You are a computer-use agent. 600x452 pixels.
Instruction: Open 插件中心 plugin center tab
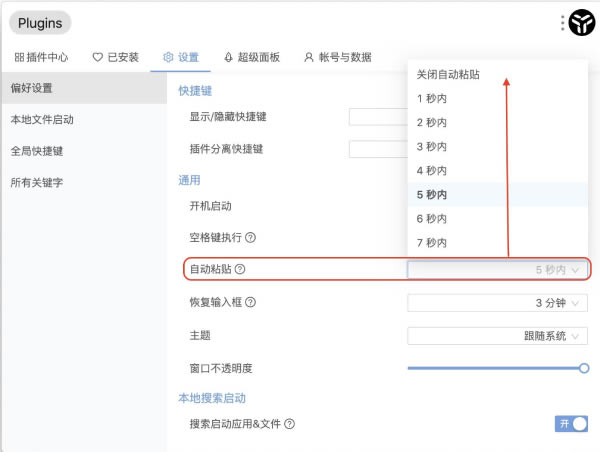[x=41, y=57]
